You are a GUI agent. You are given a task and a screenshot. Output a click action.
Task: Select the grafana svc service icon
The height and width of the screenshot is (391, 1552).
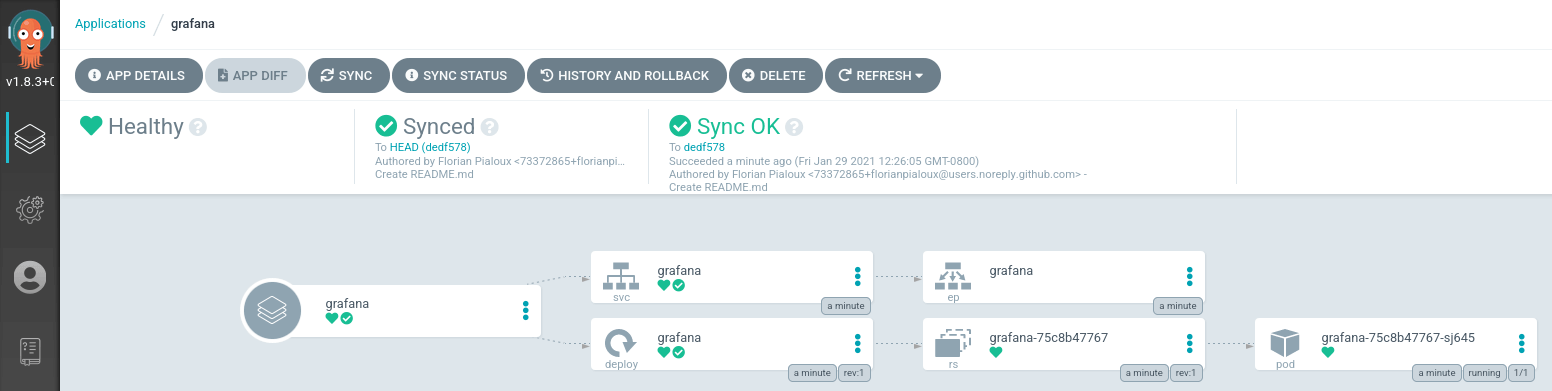pyautogui.click(x=621, y=277)
